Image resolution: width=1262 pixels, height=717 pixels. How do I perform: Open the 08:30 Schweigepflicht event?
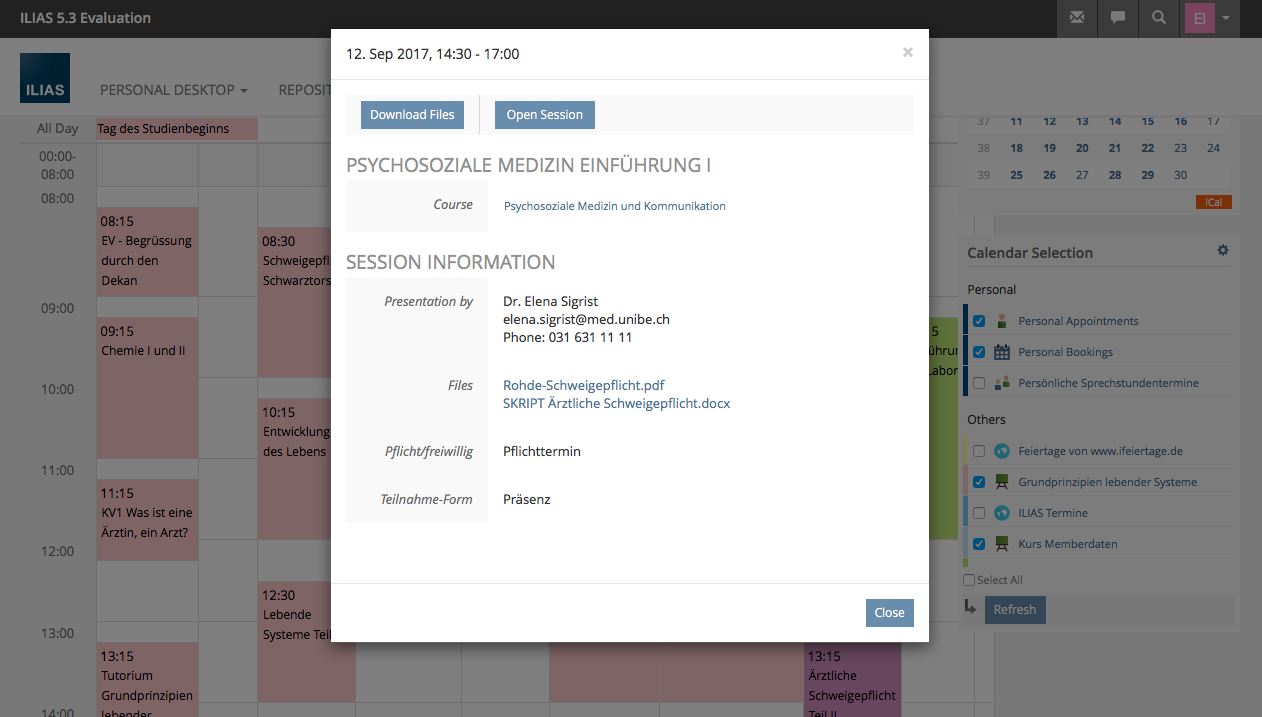(295, 302)
